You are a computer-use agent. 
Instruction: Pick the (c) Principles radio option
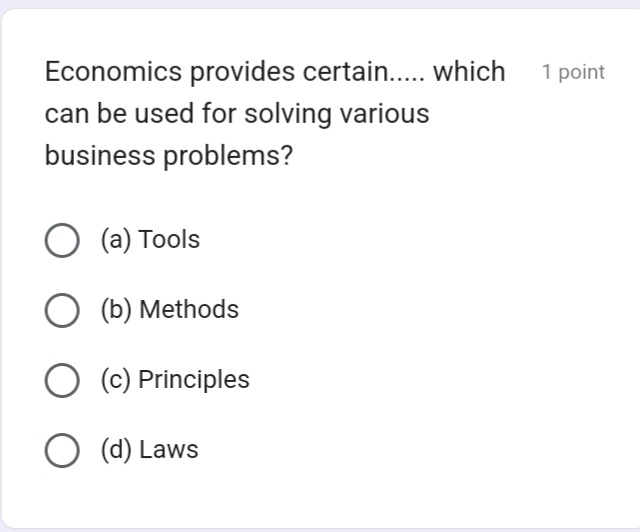coord(62,381)
